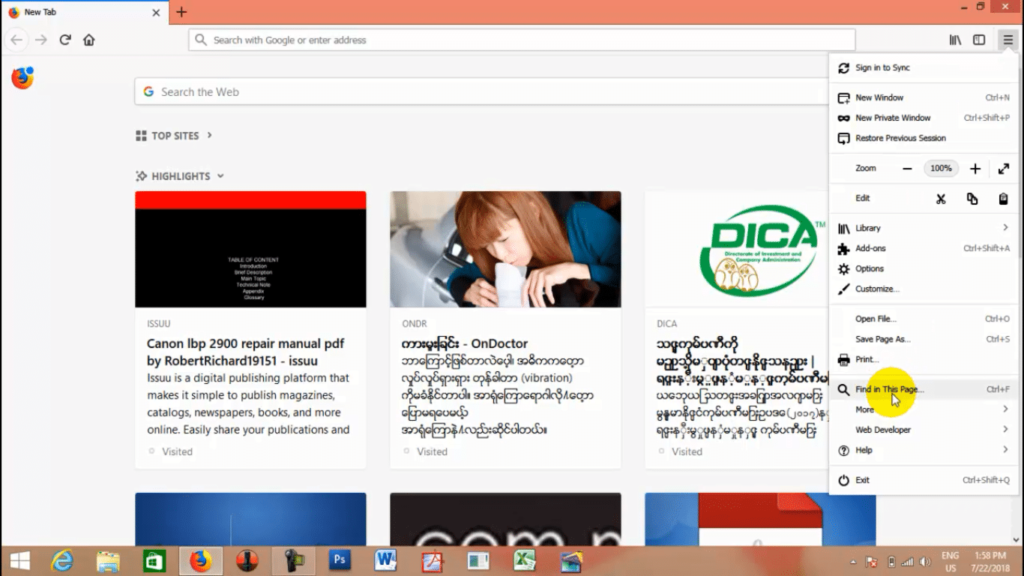Choose Exit to quit Firefox

[923, 480]
